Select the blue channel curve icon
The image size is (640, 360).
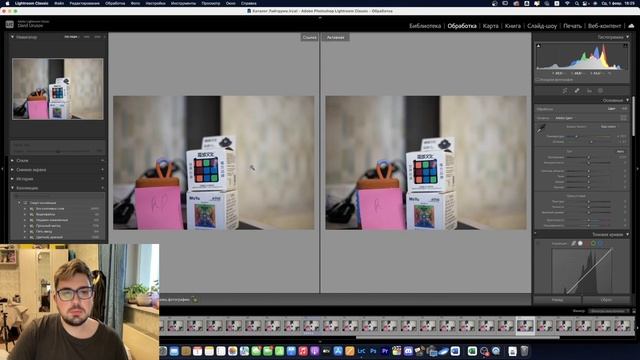point(600,243)
